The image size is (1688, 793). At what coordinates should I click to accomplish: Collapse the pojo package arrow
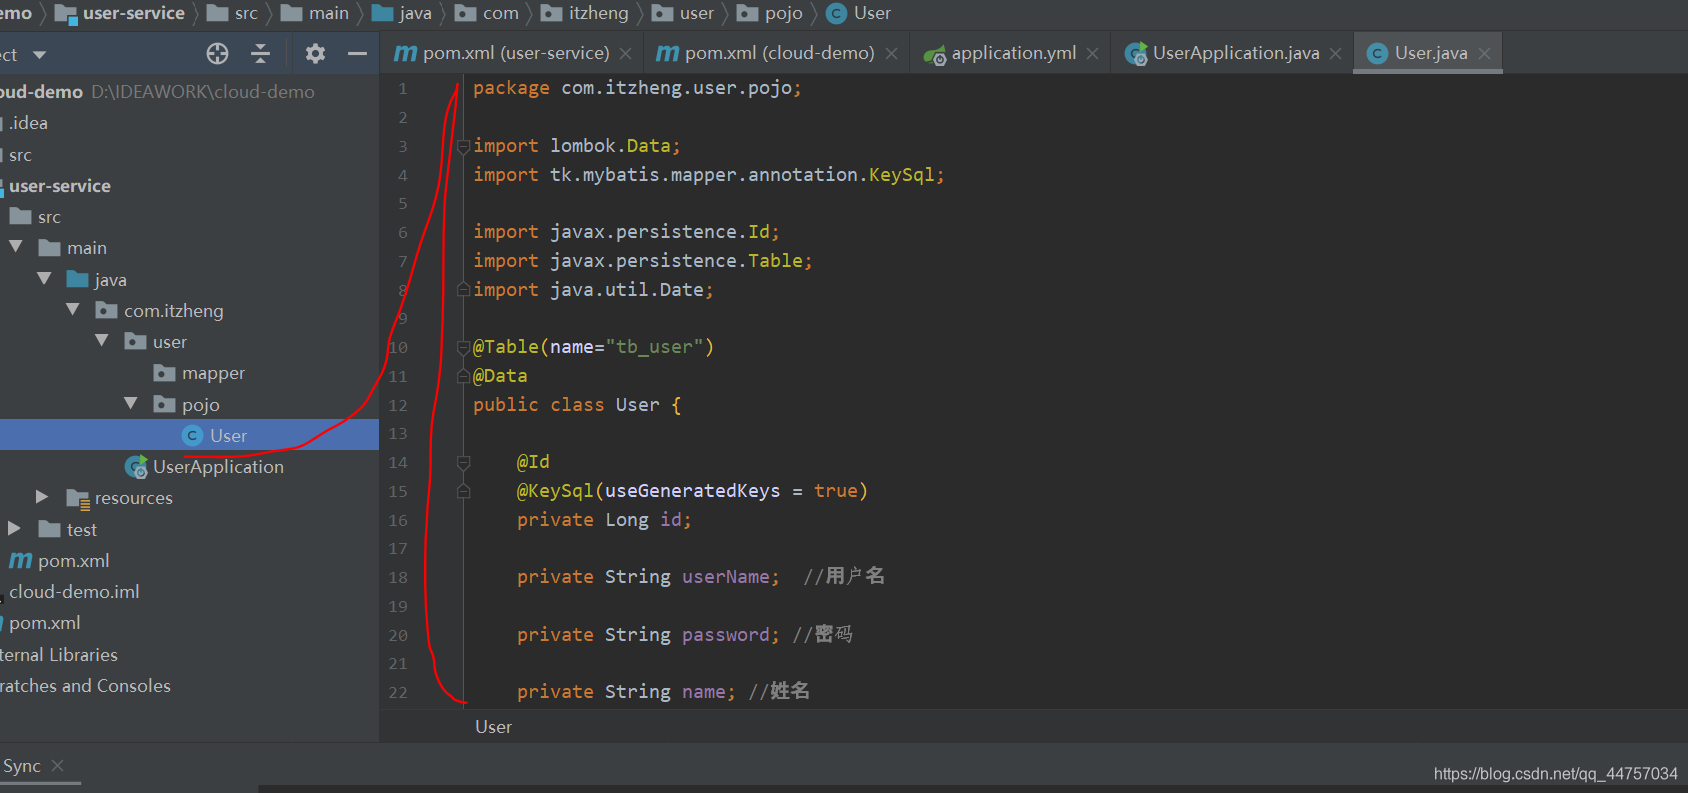click(x=131, y=404)
